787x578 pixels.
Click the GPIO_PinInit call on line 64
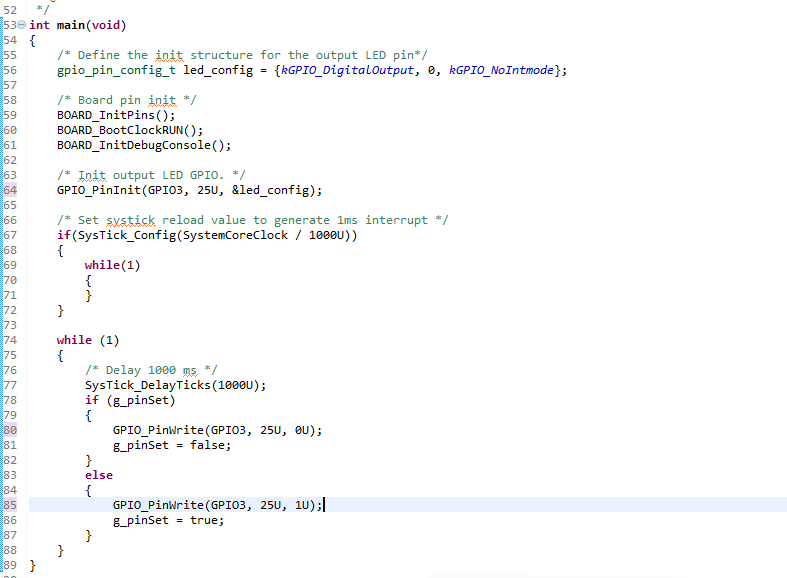point(189,191)
